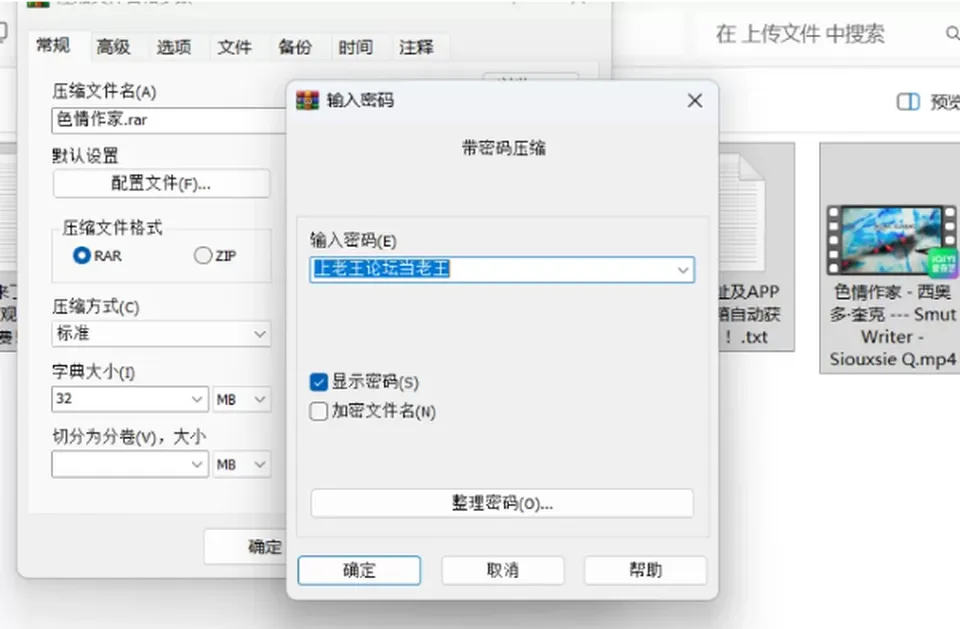Open 整理密码 password organizer

tap(502, 503)
